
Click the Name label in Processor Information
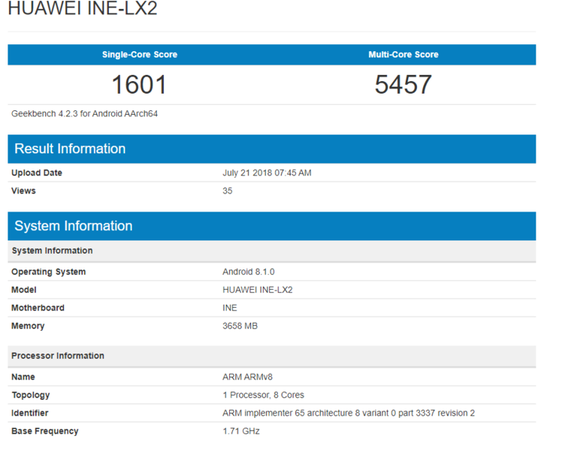23,377
